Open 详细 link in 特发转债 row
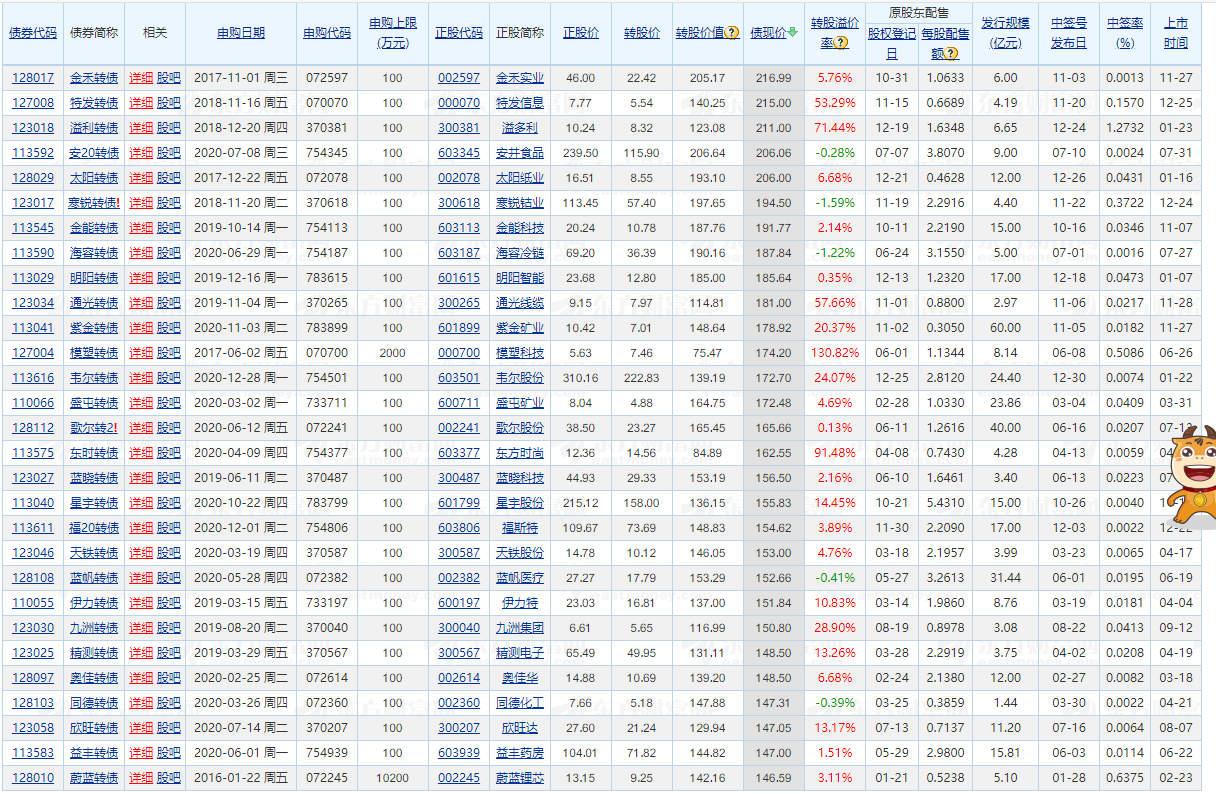 141,103
